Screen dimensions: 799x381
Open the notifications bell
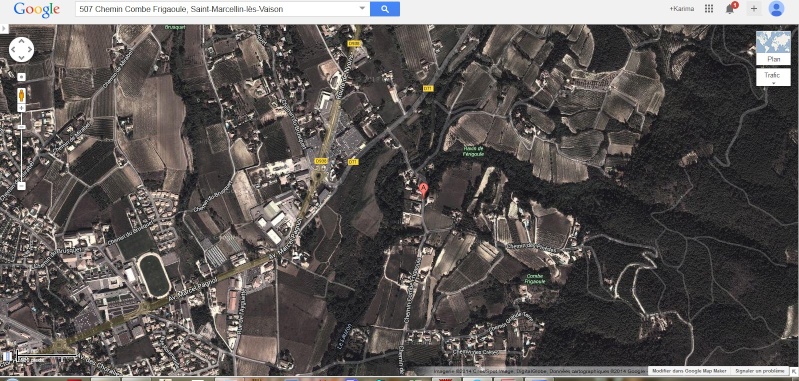pos(730,9)
